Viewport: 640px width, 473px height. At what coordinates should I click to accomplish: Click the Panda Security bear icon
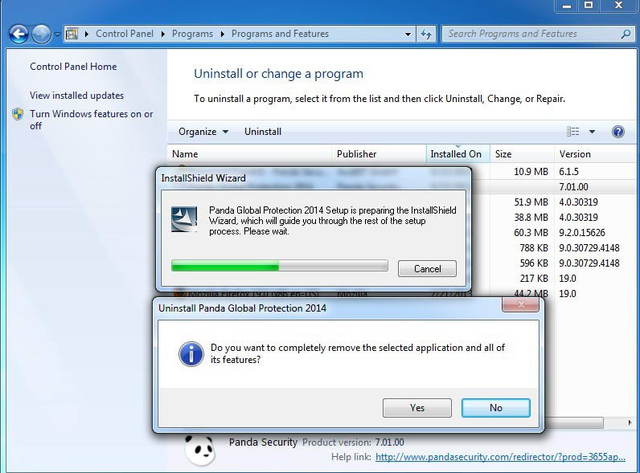pos(199,450)
